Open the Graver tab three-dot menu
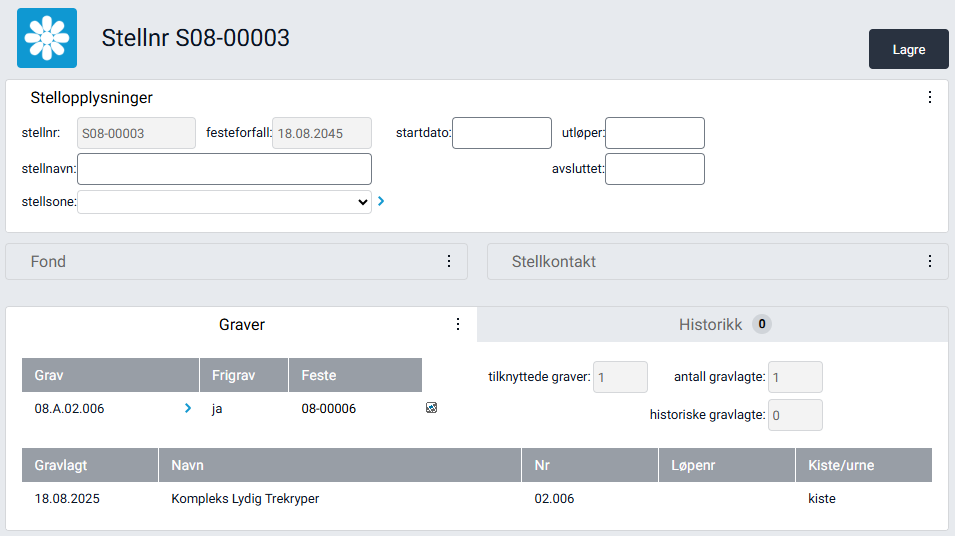Image resolution: width=955 pixels, height=536 pixels. pos(458,324)
